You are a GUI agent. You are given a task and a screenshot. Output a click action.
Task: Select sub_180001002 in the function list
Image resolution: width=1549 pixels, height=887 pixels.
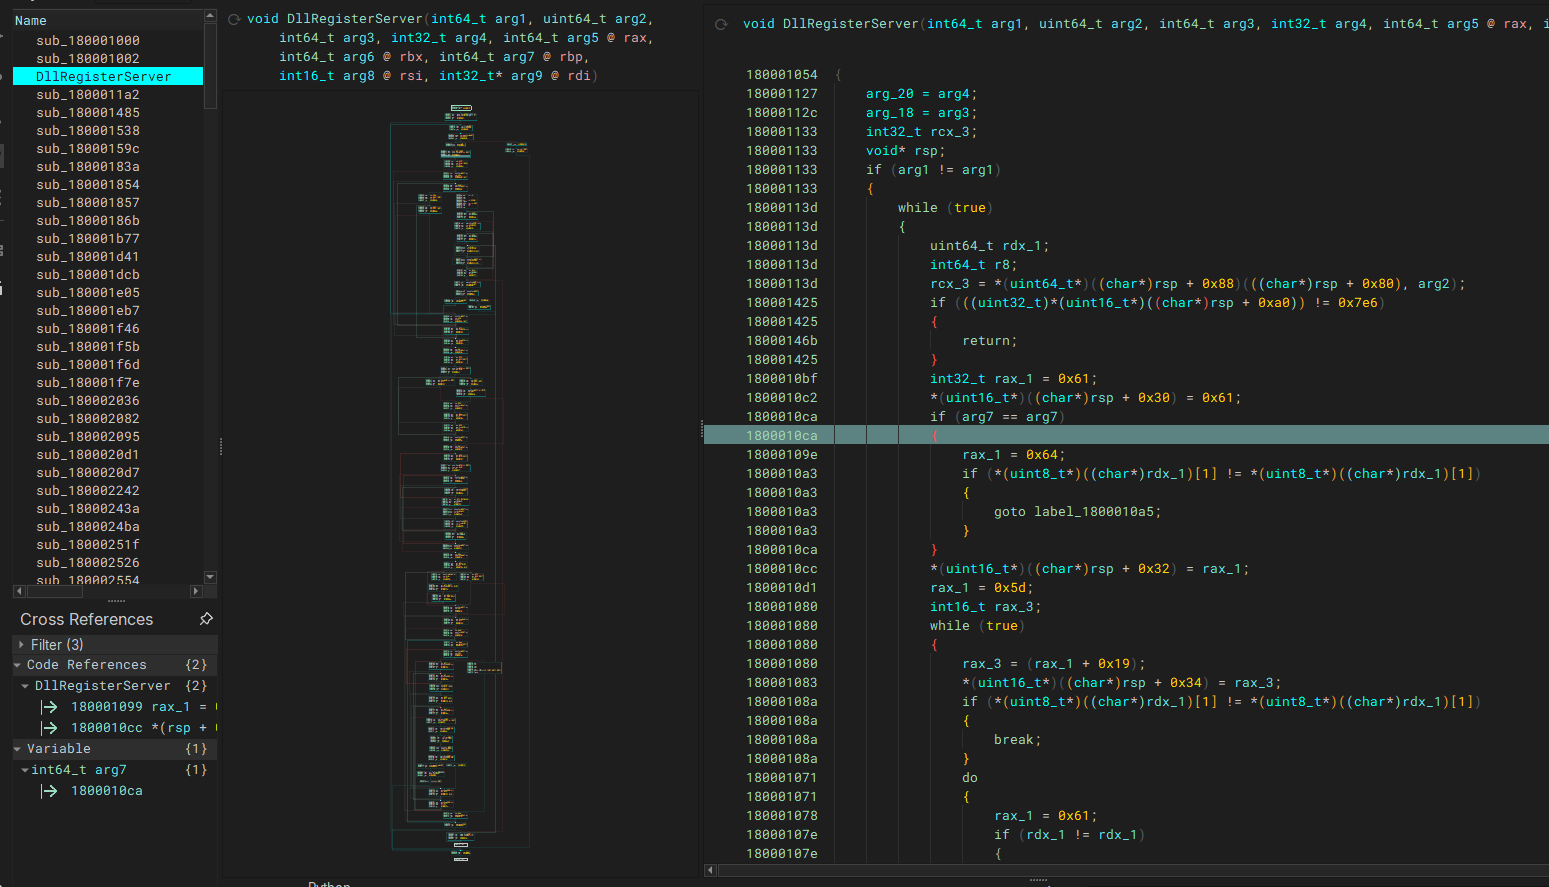[x=108, y=58]
